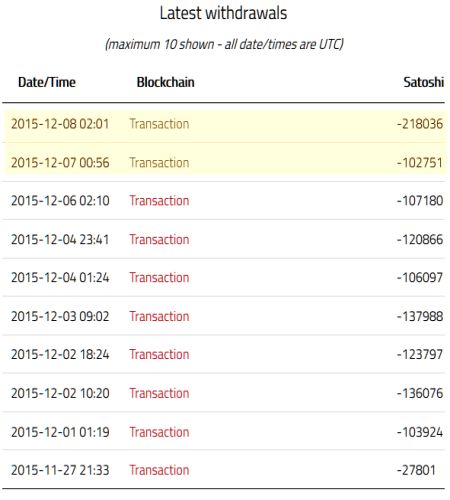Click the Satoshi column header
Image resolution: width=450 pixels, height=500 pixels.
424,82
